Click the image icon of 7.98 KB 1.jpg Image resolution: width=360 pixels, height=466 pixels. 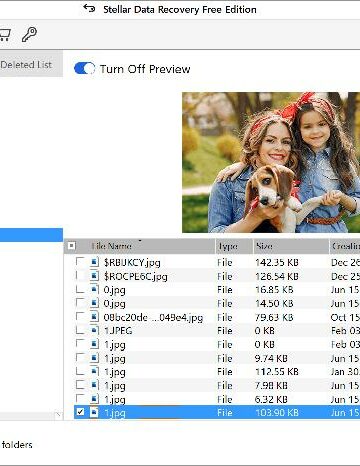(x=94, y=385)
